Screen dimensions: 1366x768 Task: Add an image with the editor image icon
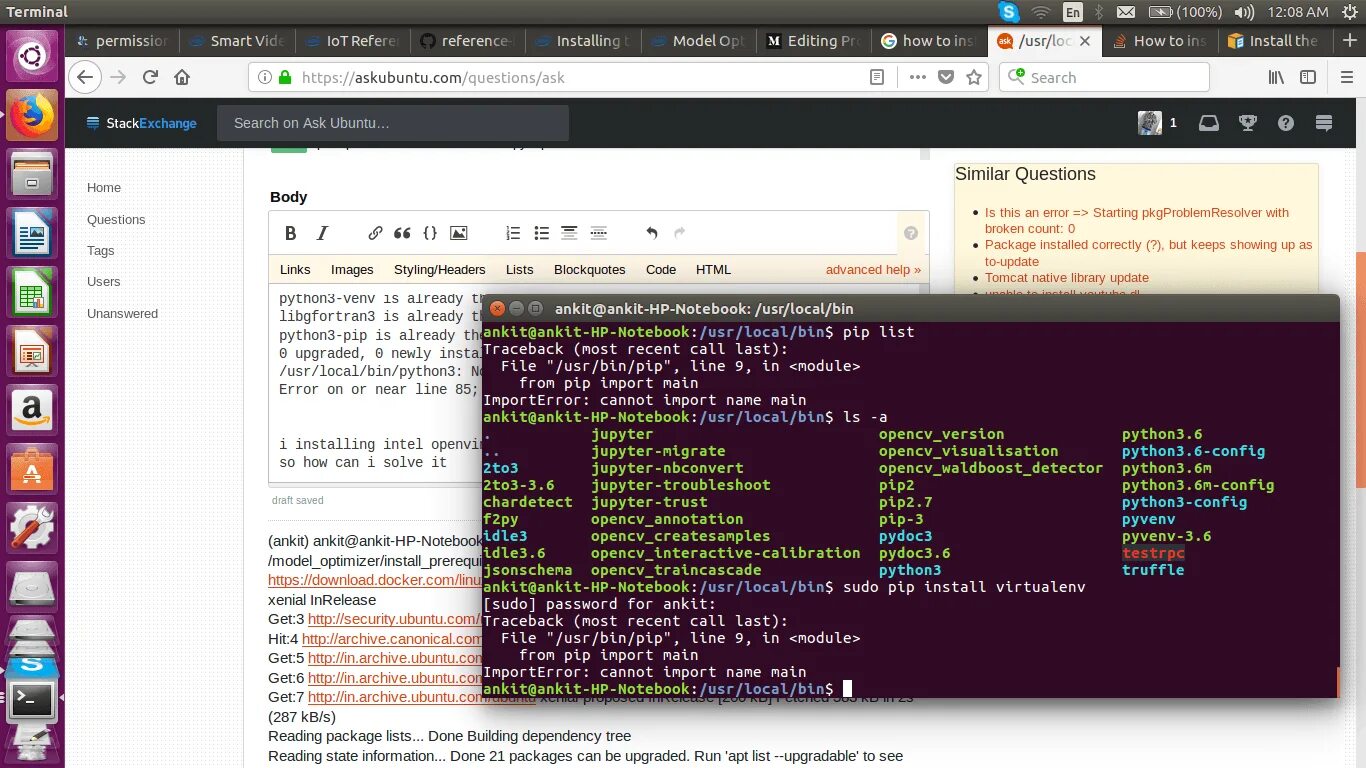(x=458, y=233)
